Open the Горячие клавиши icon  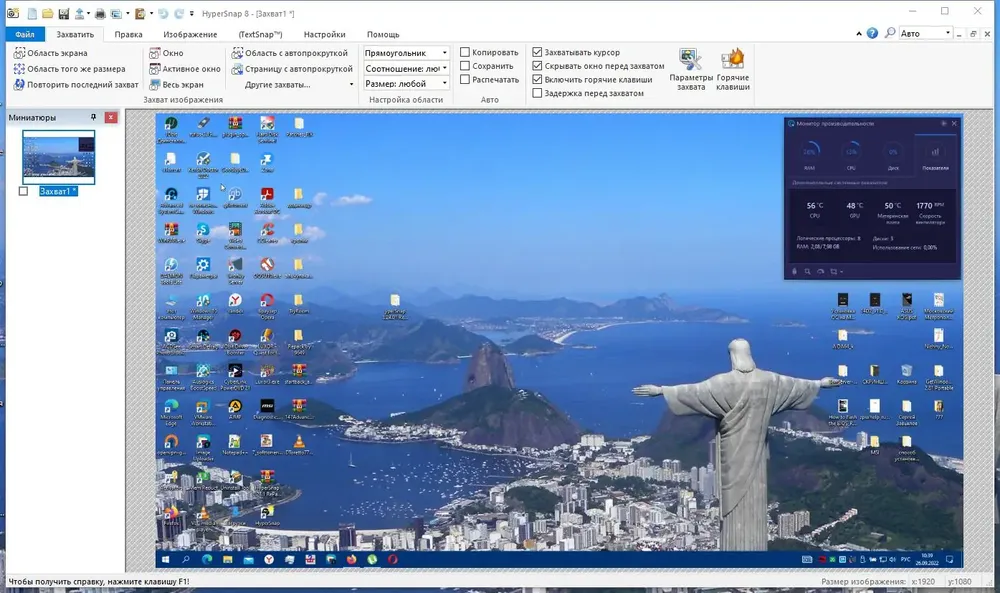[x=733, y=60]
